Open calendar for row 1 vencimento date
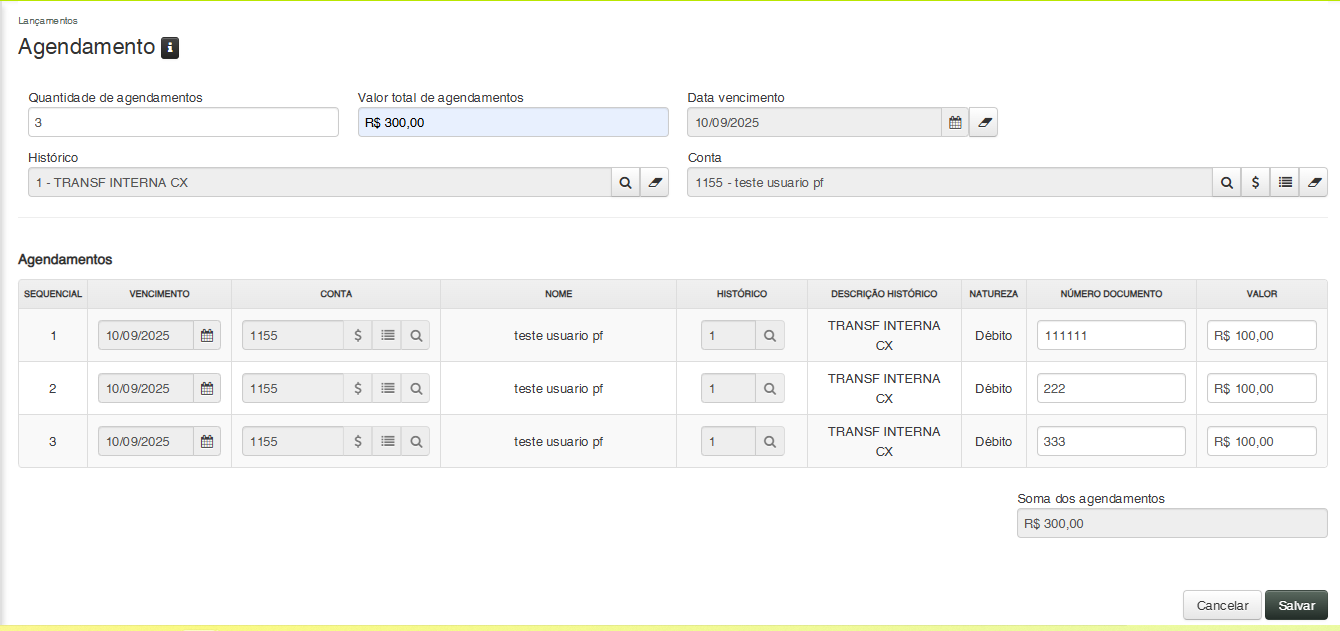The image size is (1340, 631). point(207,336)
